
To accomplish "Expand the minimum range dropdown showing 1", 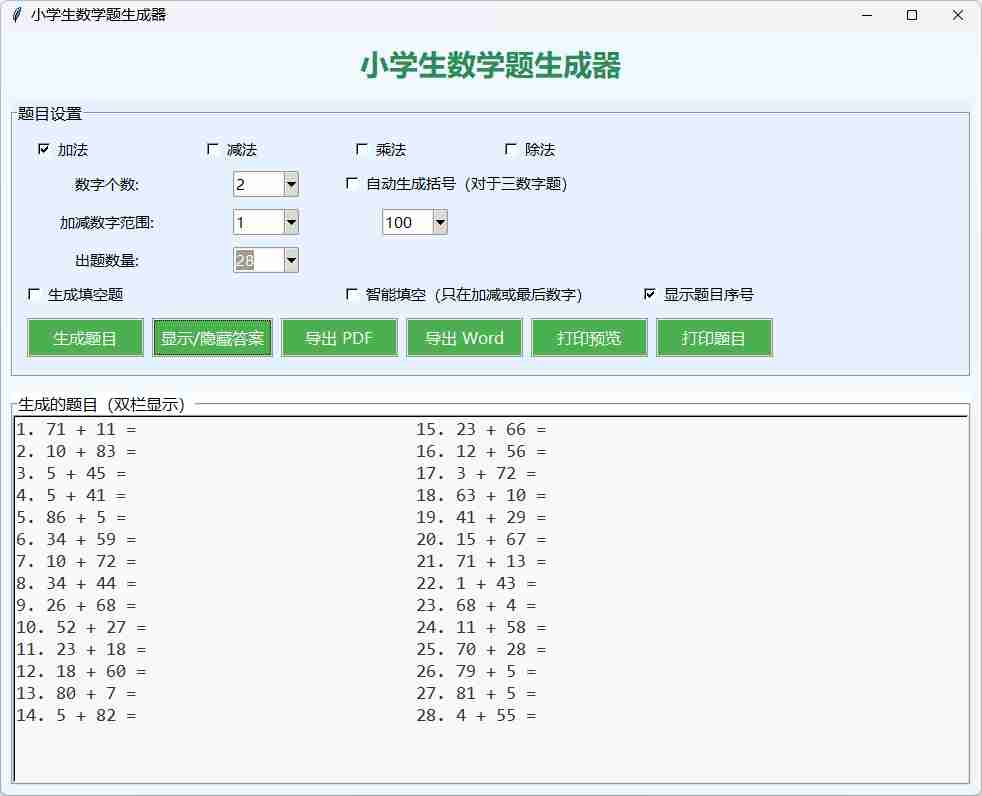I will (x=291, y=222).
